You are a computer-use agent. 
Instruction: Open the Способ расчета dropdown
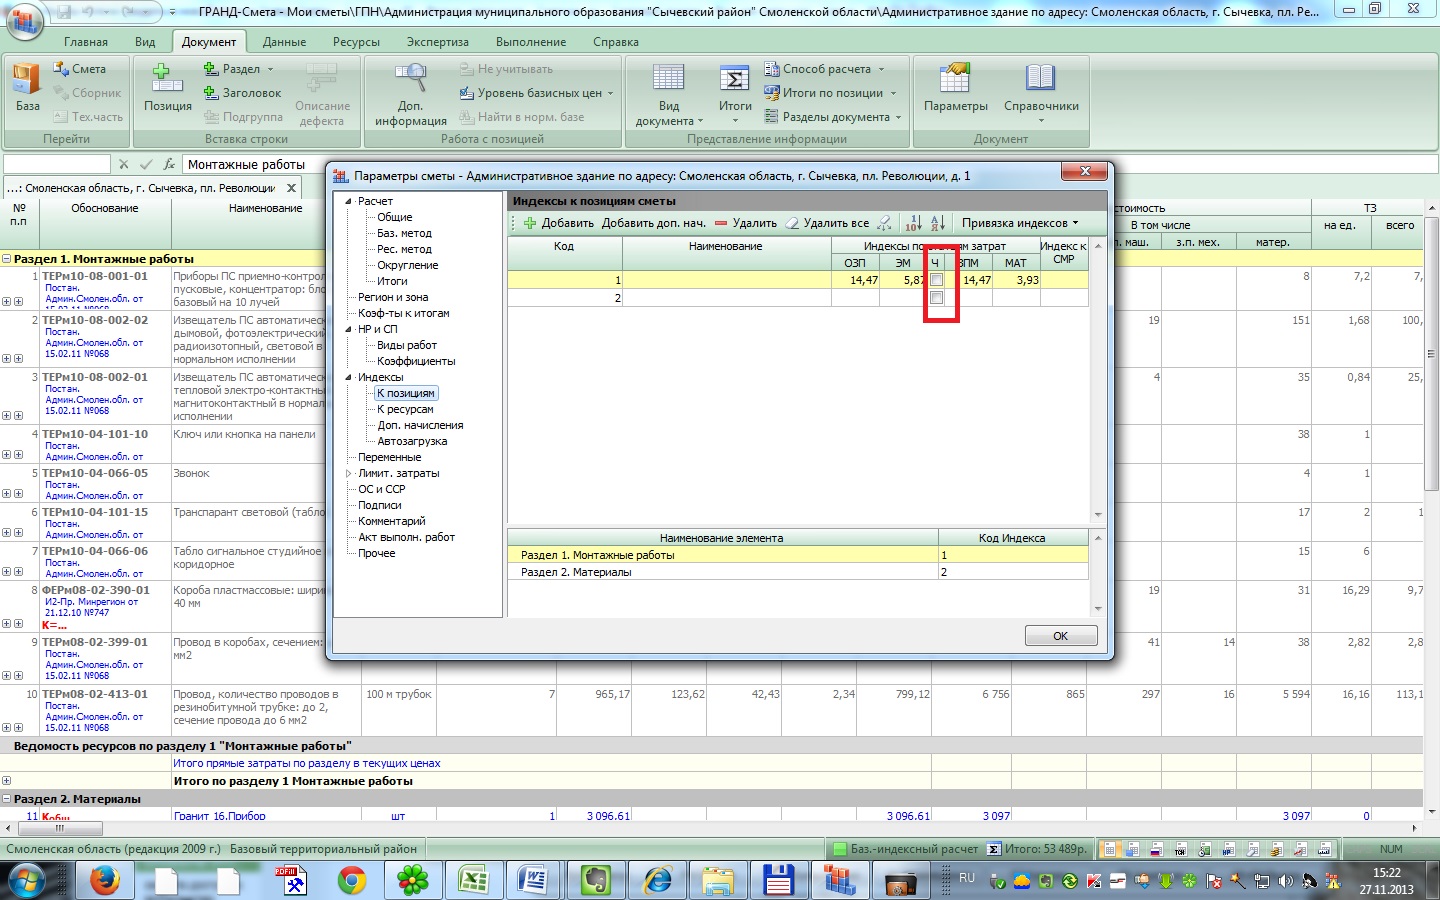pyautogui.click(x=826, y=69)
